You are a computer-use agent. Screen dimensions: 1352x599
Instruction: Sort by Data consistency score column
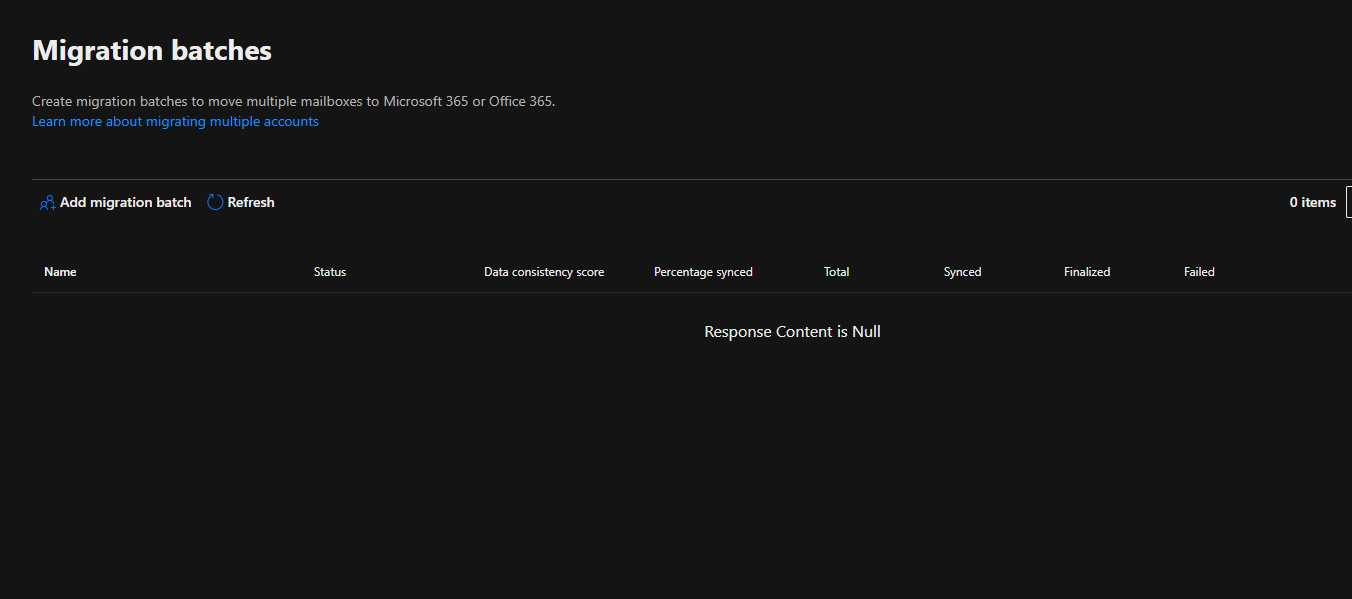(543, 271)
